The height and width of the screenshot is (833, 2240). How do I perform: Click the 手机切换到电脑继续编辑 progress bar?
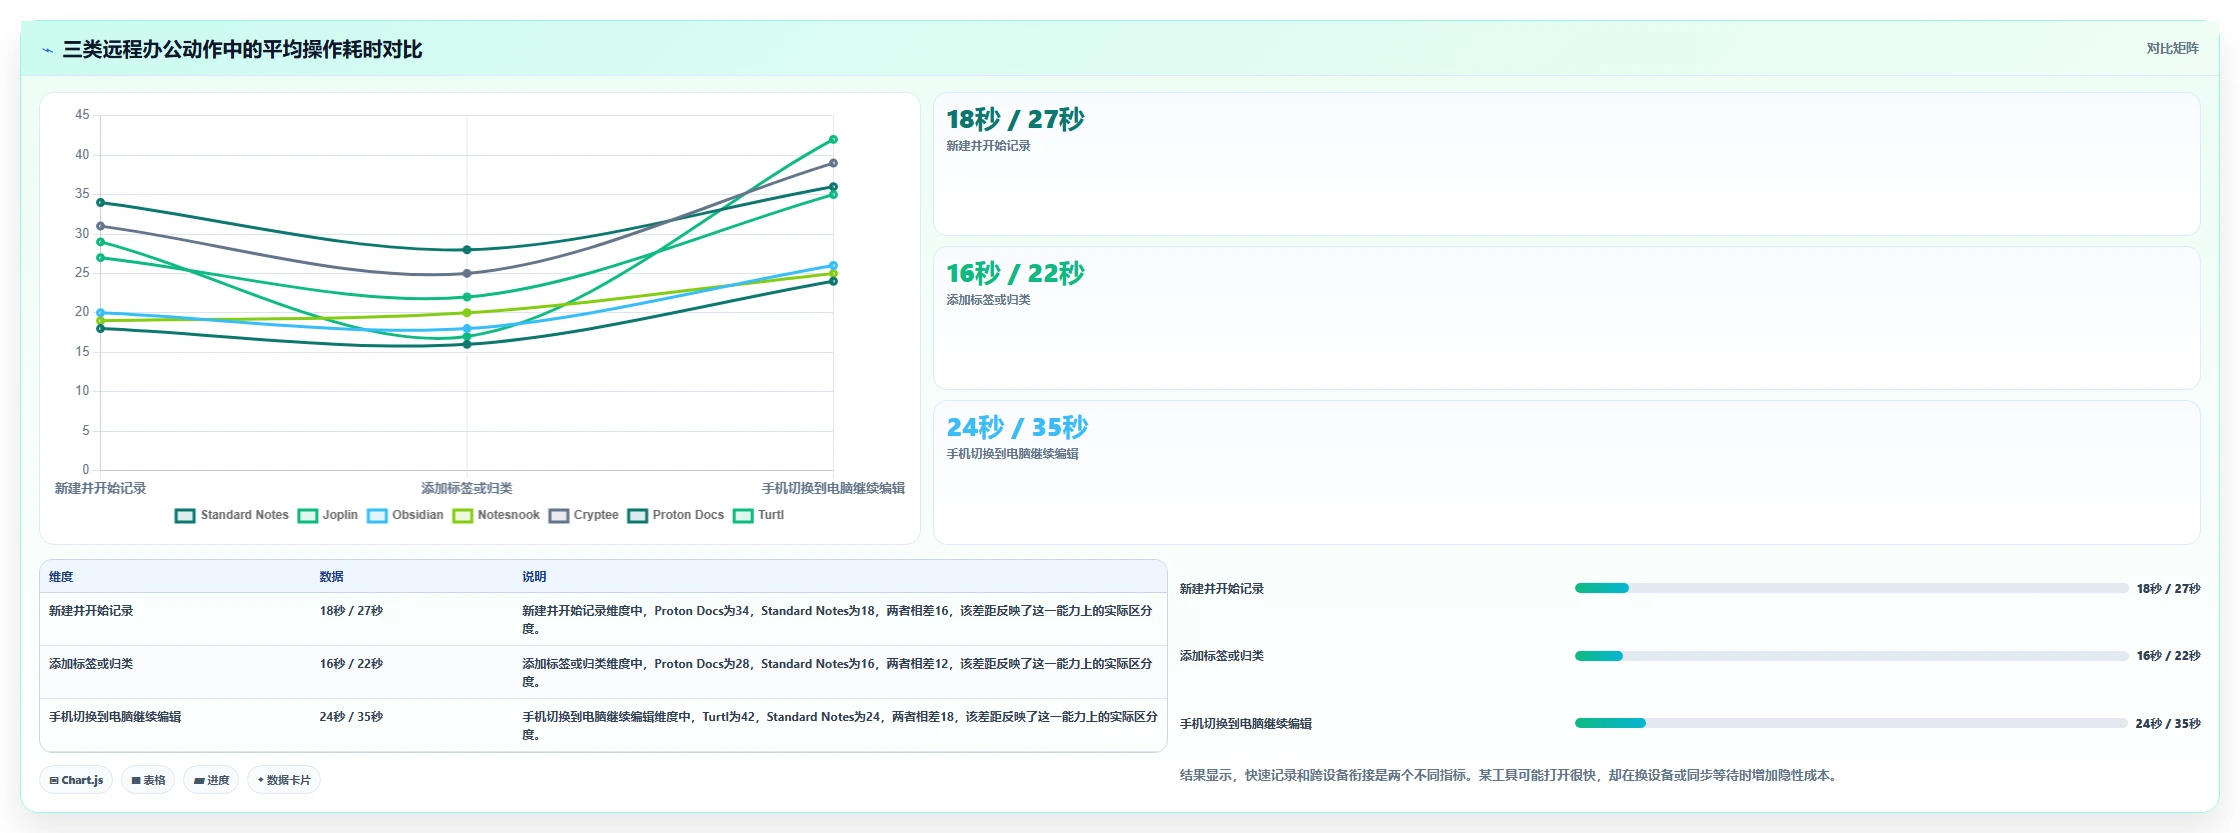pos(1851,723)
